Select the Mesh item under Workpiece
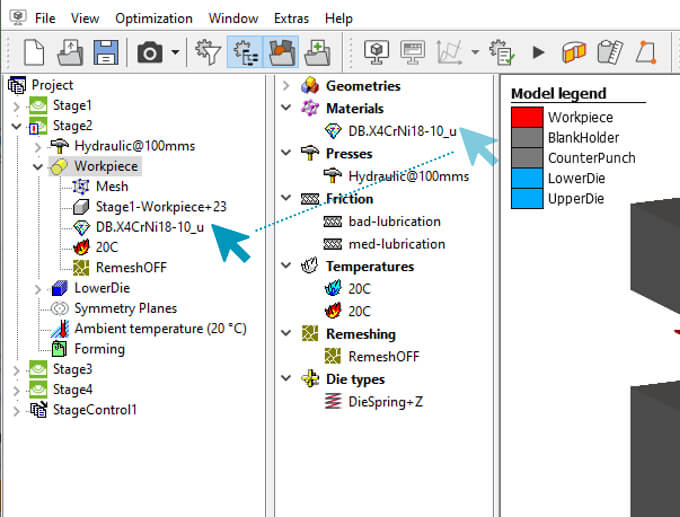Viewport: 680px width, 517px height. [x=111, y=186]
